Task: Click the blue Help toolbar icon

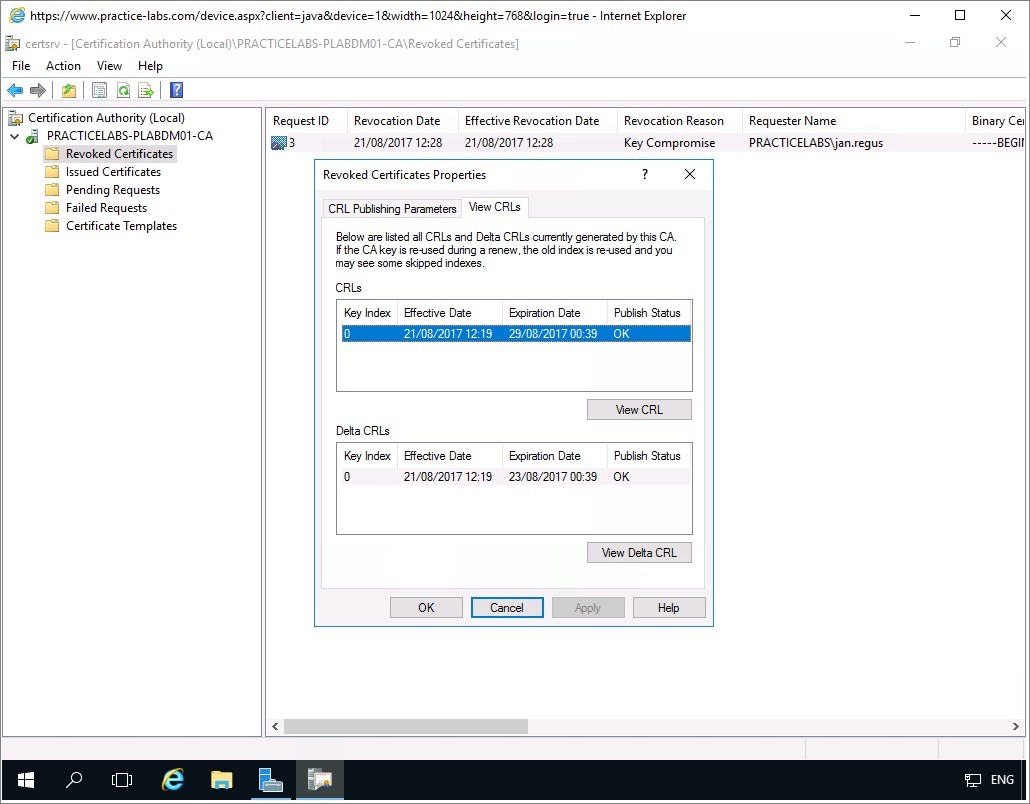Action: click(x=177, y=90)
